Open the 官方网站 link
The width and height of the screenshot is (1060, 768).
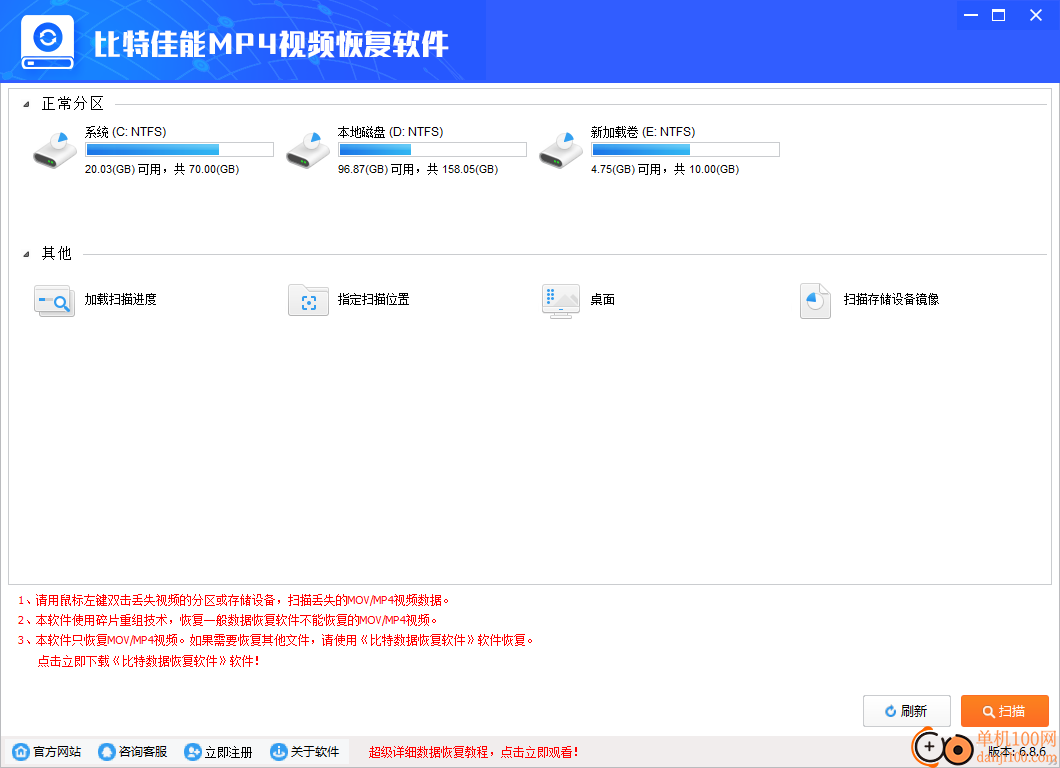pos(57,752)
